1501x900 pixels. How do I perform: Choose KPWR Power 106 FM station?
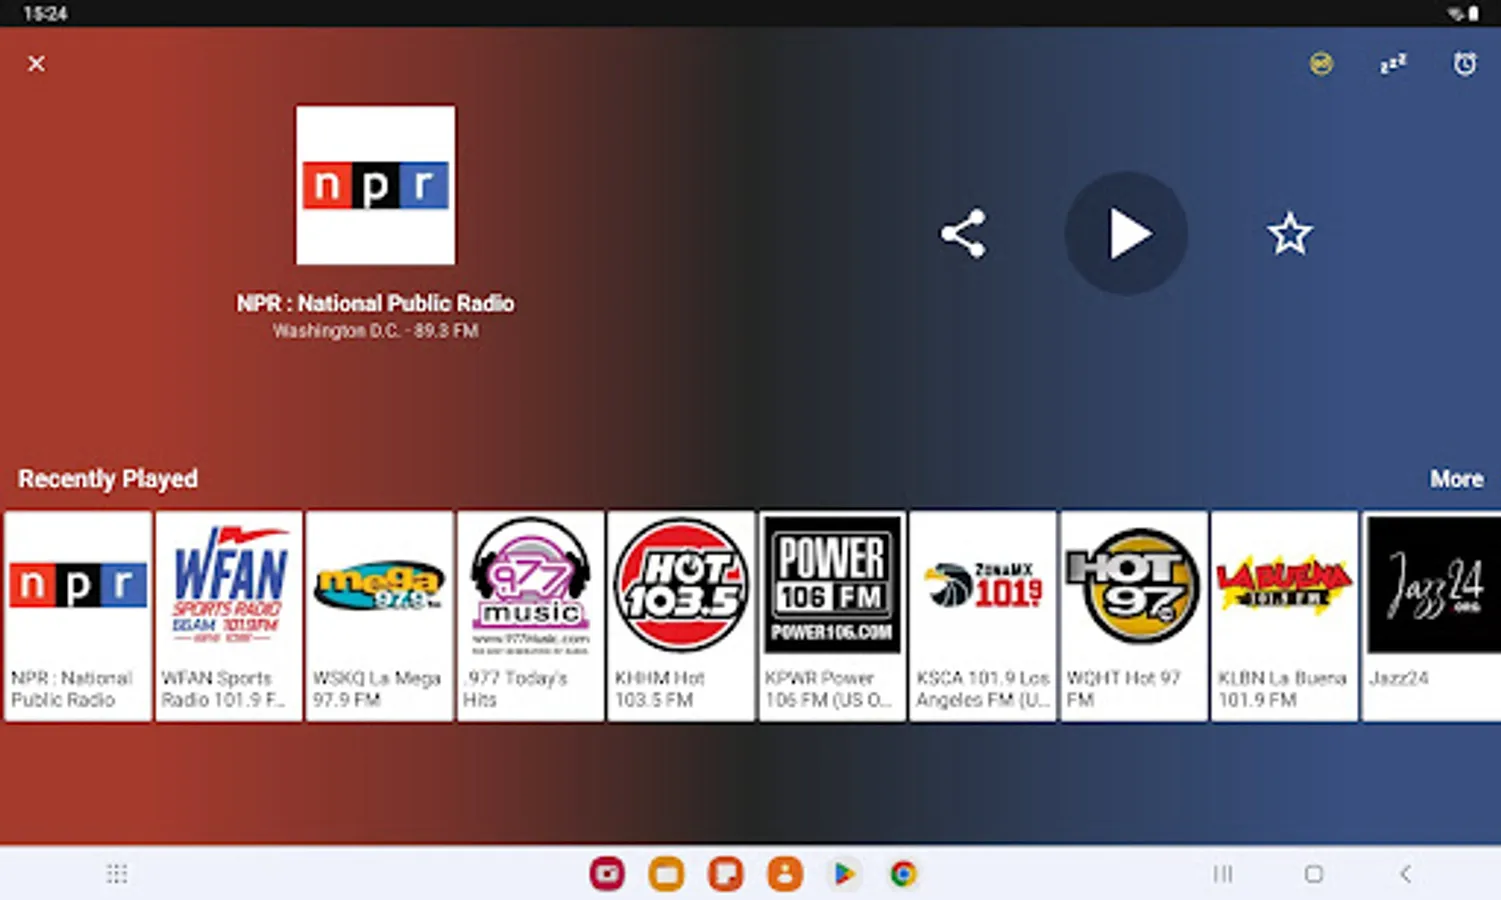pyautogui.click(x=832, y=616)
